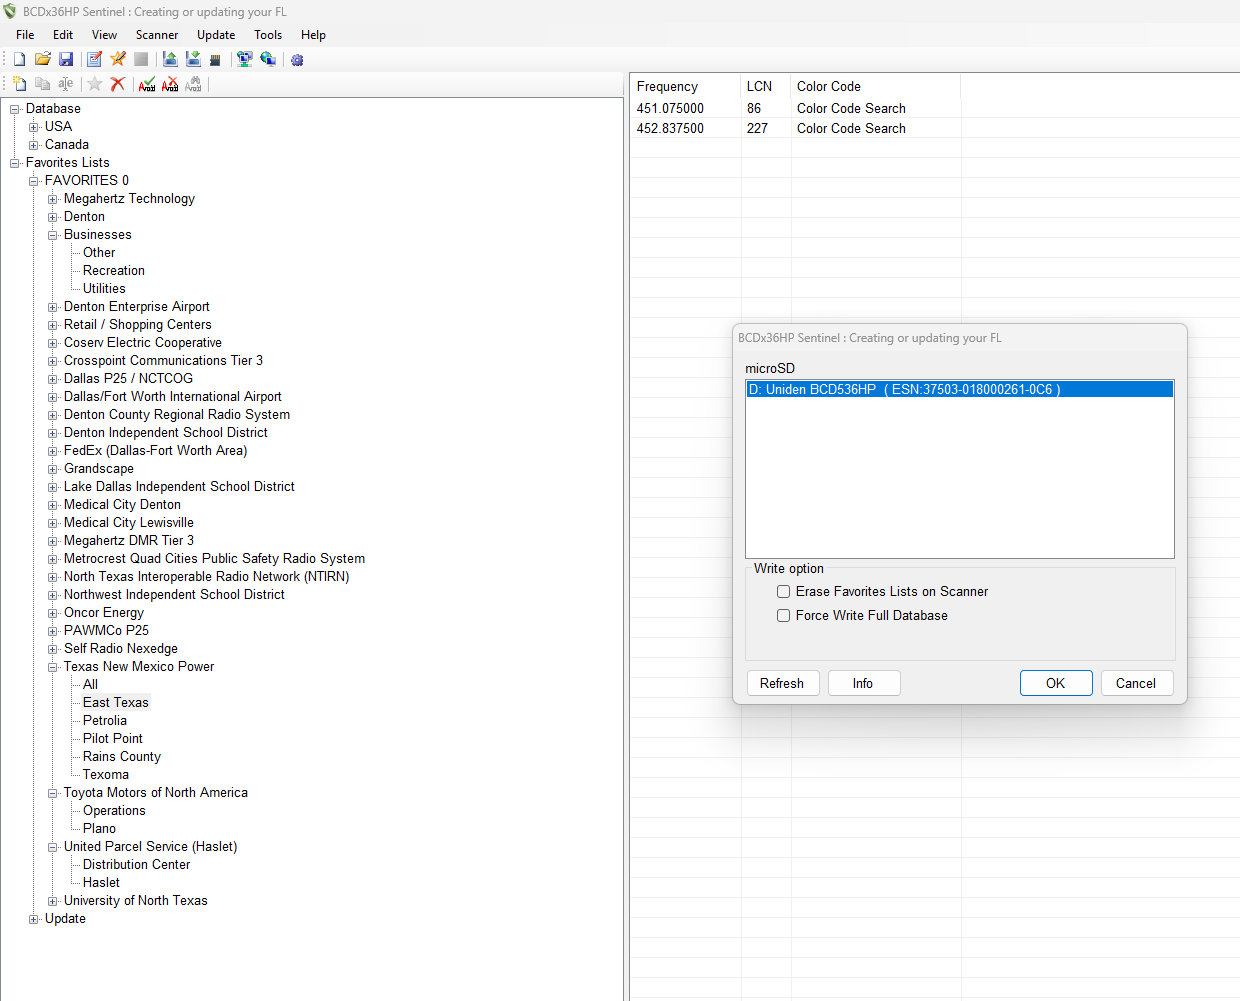This screenshot has width=1240, height=1001.
Task: Confirm the dialog with OK
Action: click(1056, 683)
